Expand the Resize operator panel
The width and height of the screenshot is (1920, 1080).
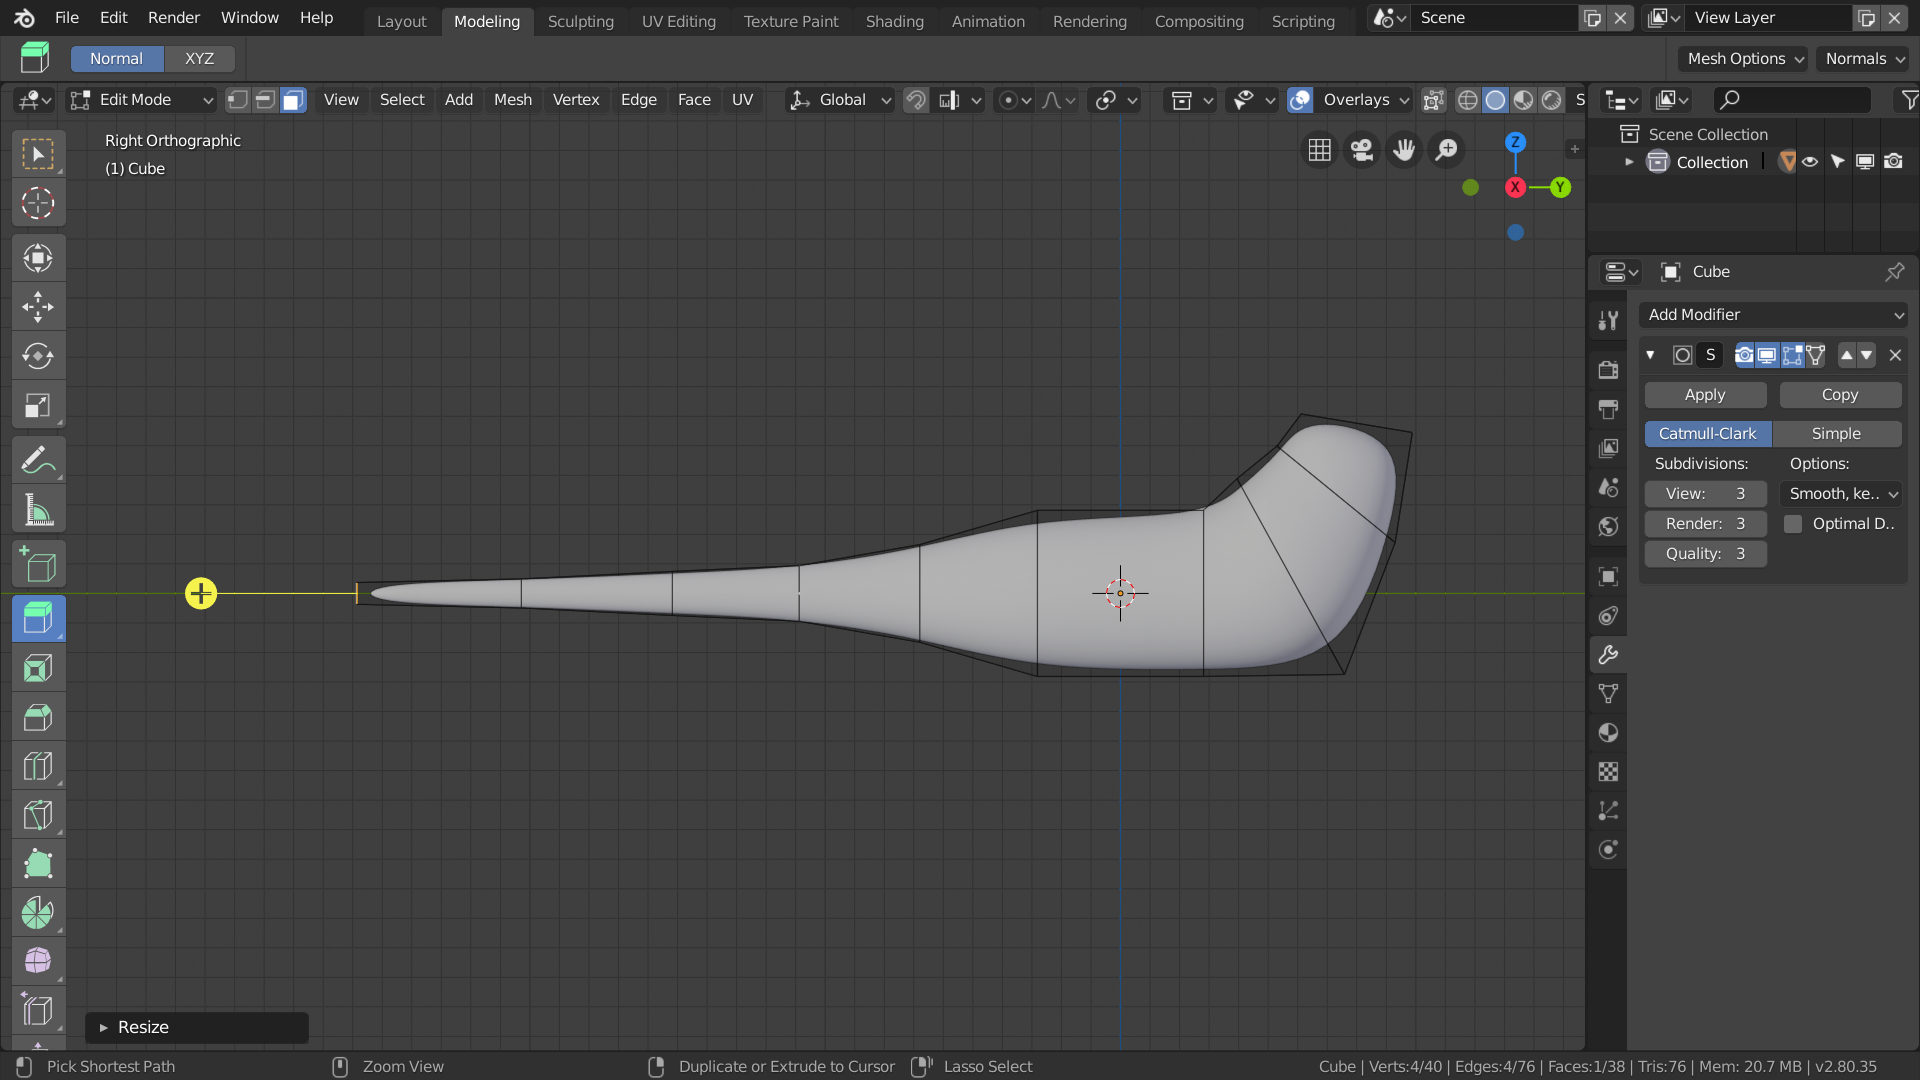click(x=103, y=1028)
